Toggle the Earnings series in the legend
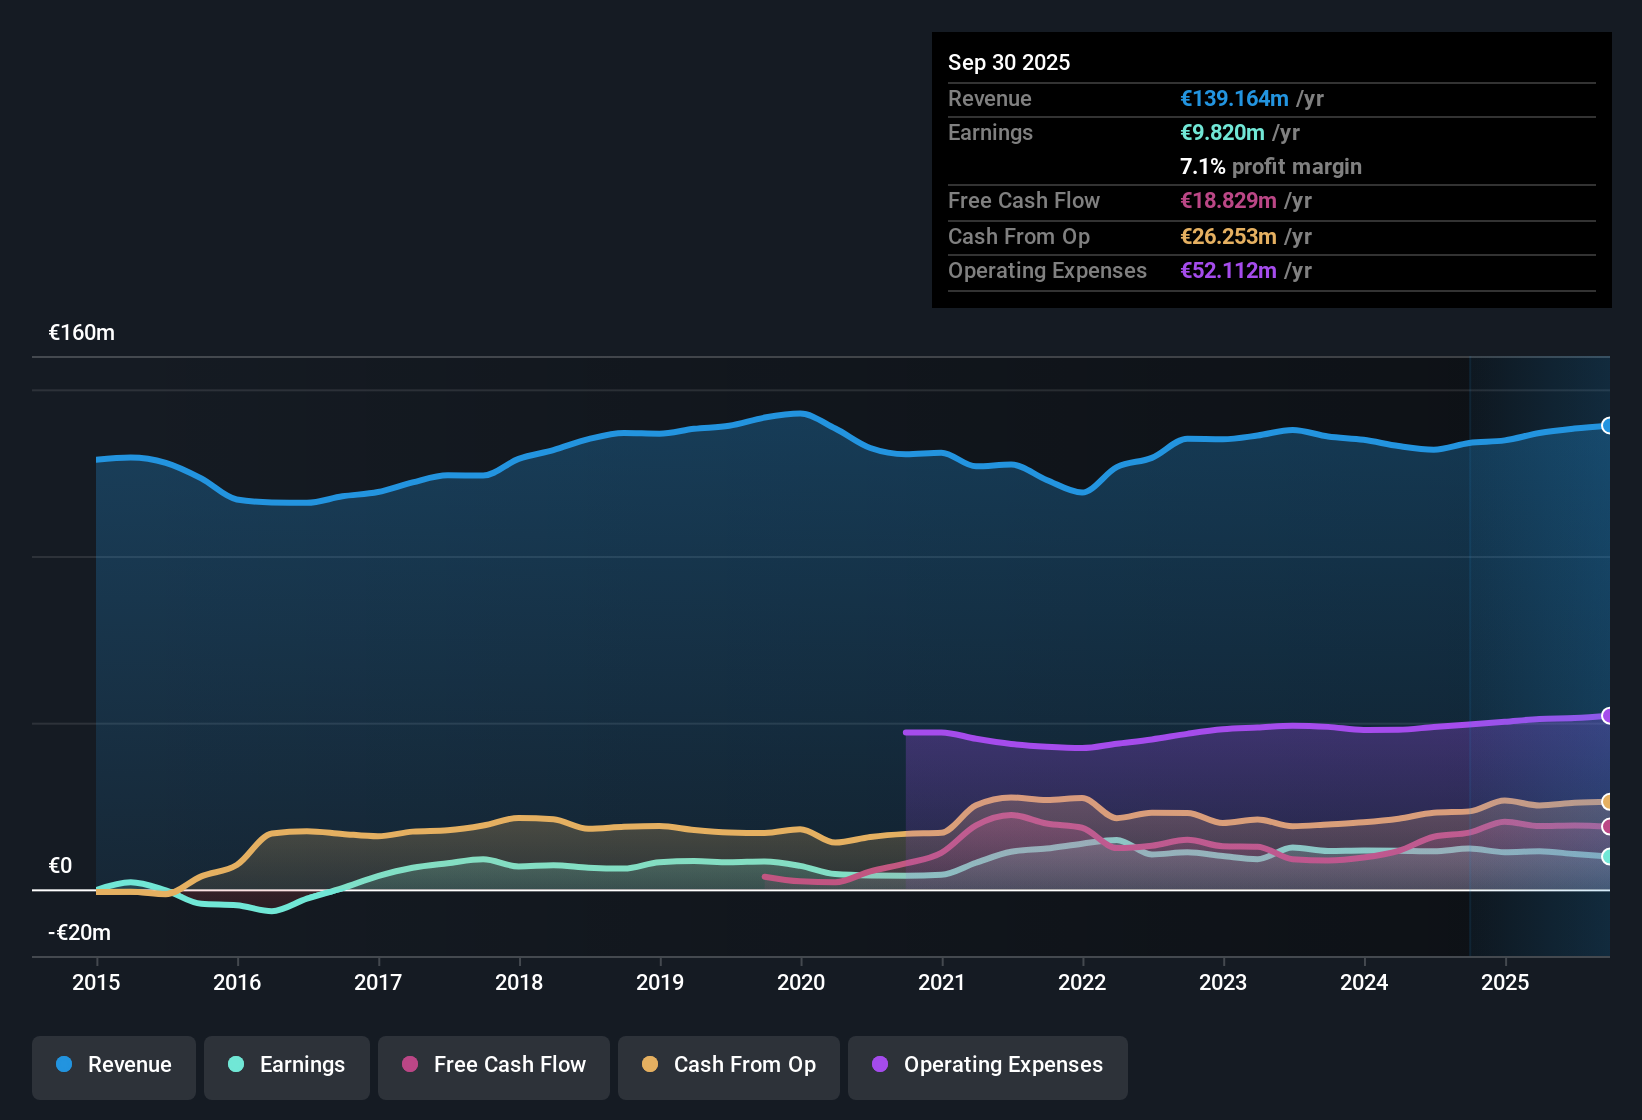 [286, 1065]
